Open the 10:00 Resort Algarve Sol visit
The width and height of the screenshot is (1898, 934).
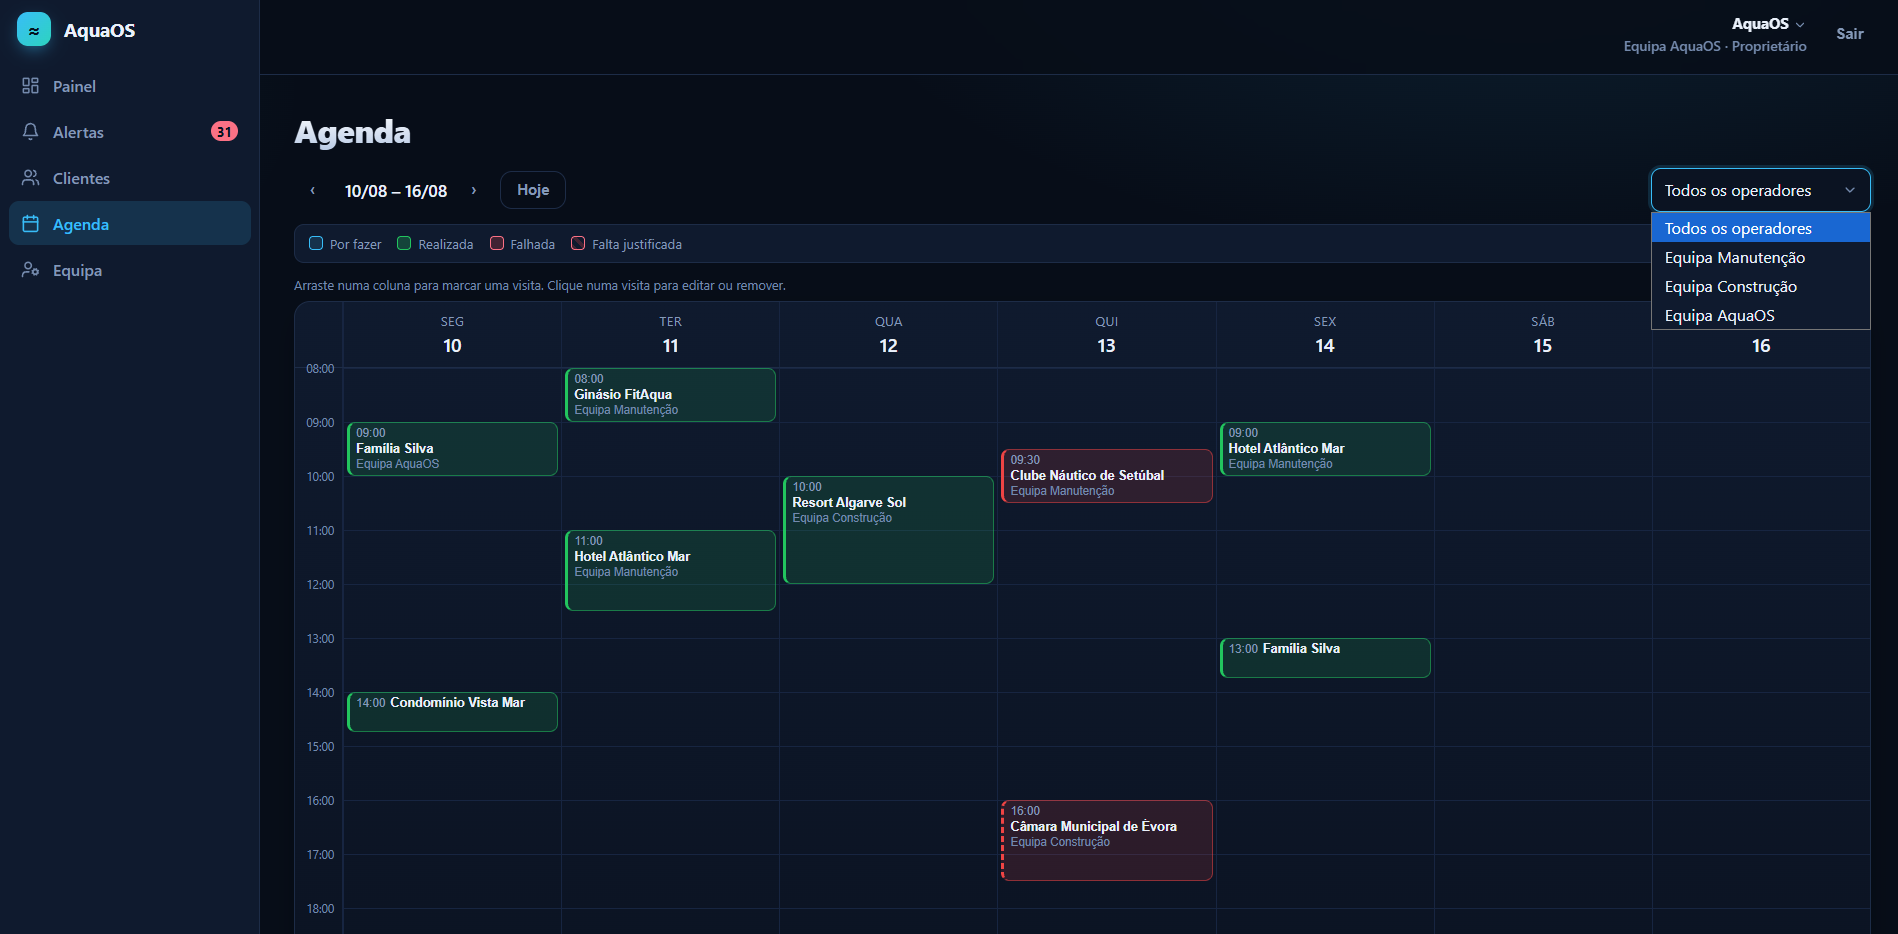(888, 530)
